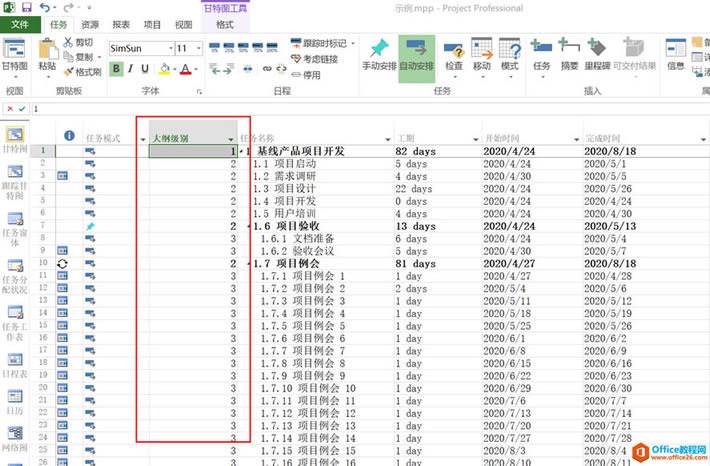Open the SimSun font name dropdown
The width and height of the screenshot is (710, 466).
point(167,48)
